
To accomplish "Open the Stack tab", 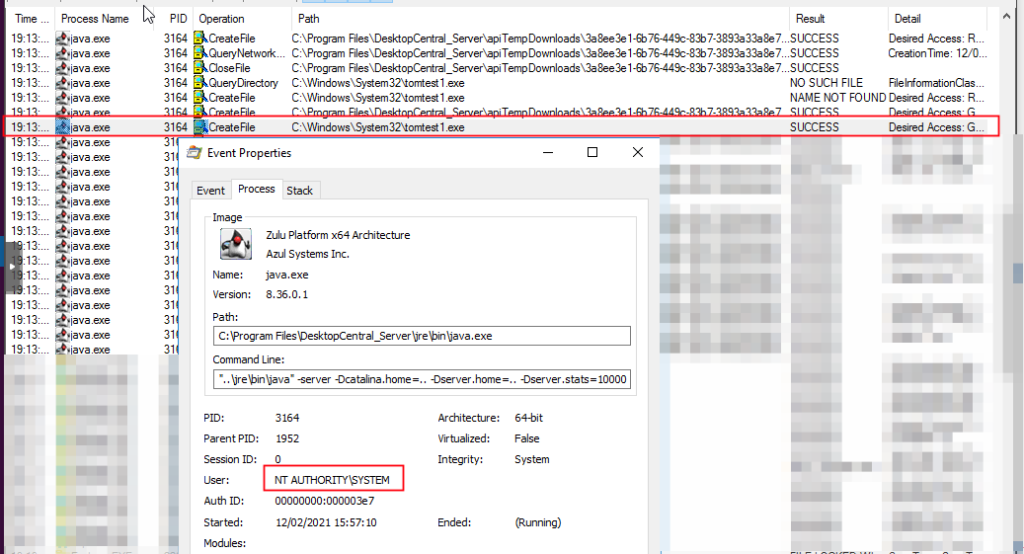I will pos(300,190).
